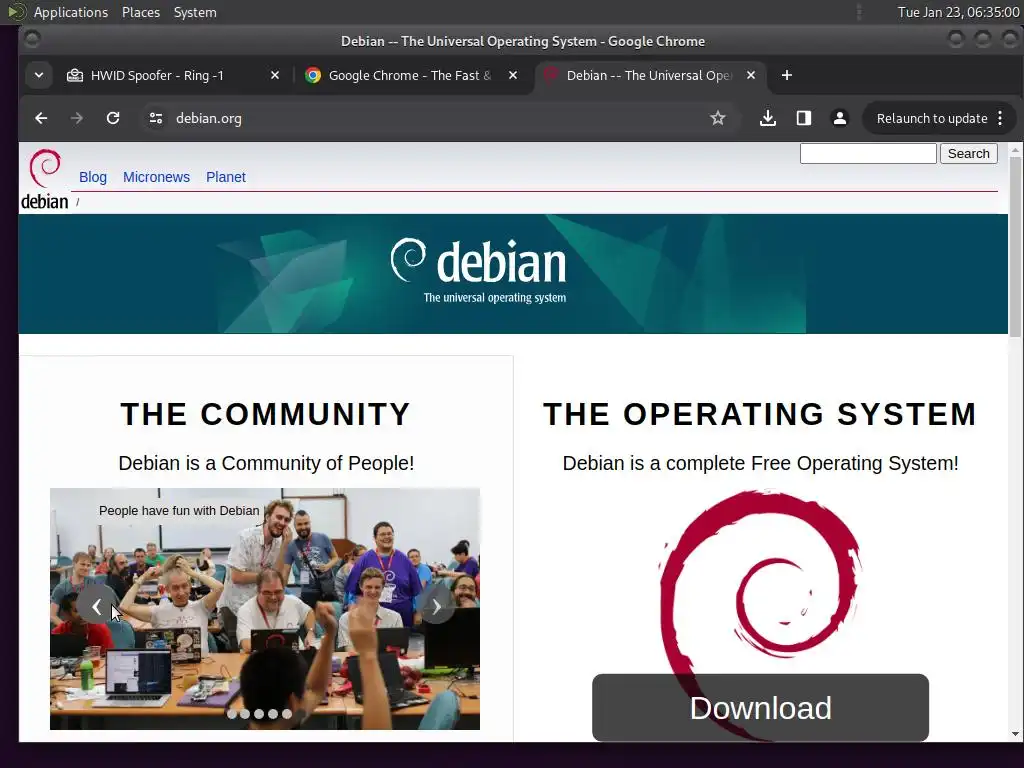Select the third carousel indicator dot
The width and height of the screenshot is (1024, 768).
pyautogui.click(x=259, y=714)
